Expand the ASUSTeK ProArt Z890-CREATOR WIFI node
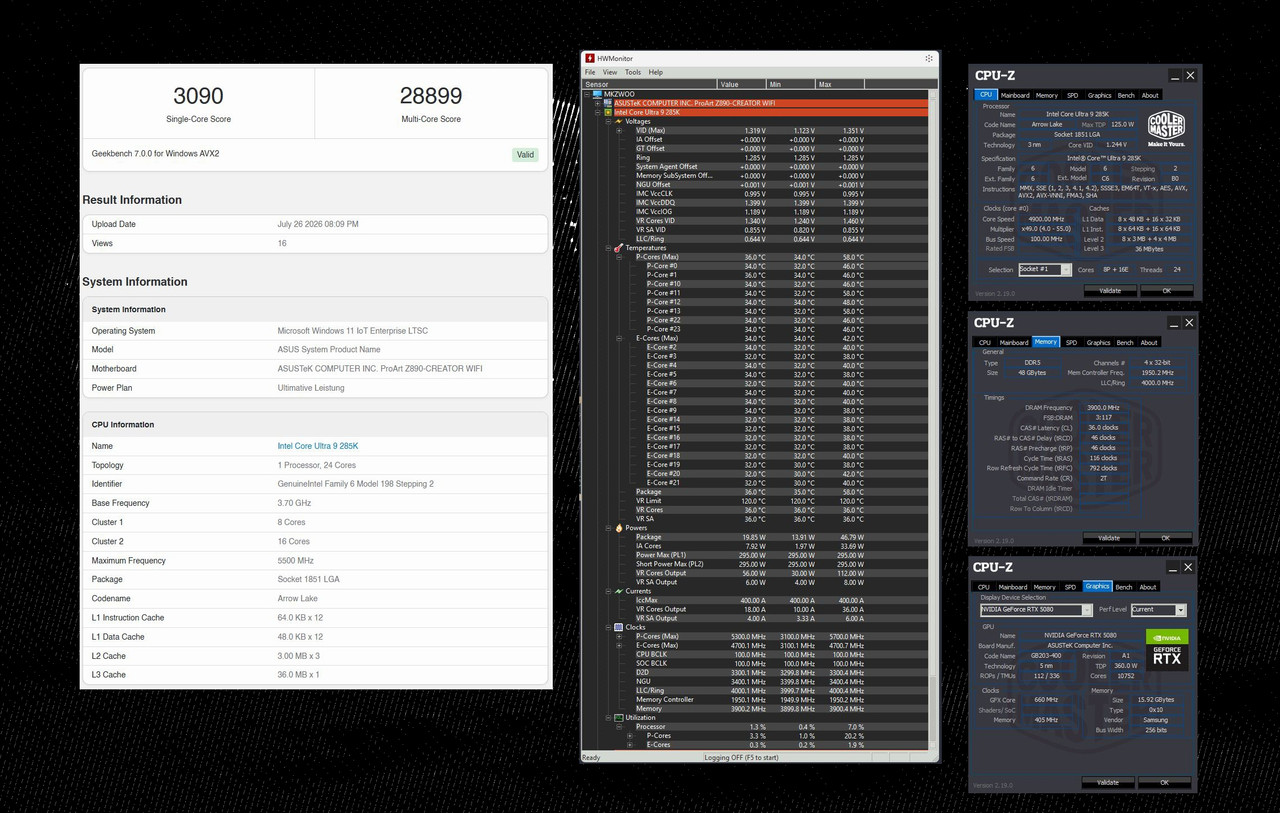The image size is (1280, 813). (x=597, y=103)
